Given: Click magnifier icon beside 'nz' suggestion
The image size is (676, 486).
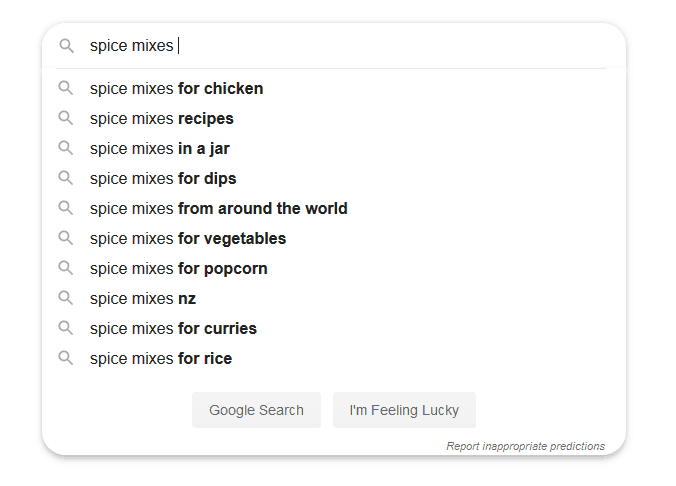Looking at the screenshot, I should 66,298.
